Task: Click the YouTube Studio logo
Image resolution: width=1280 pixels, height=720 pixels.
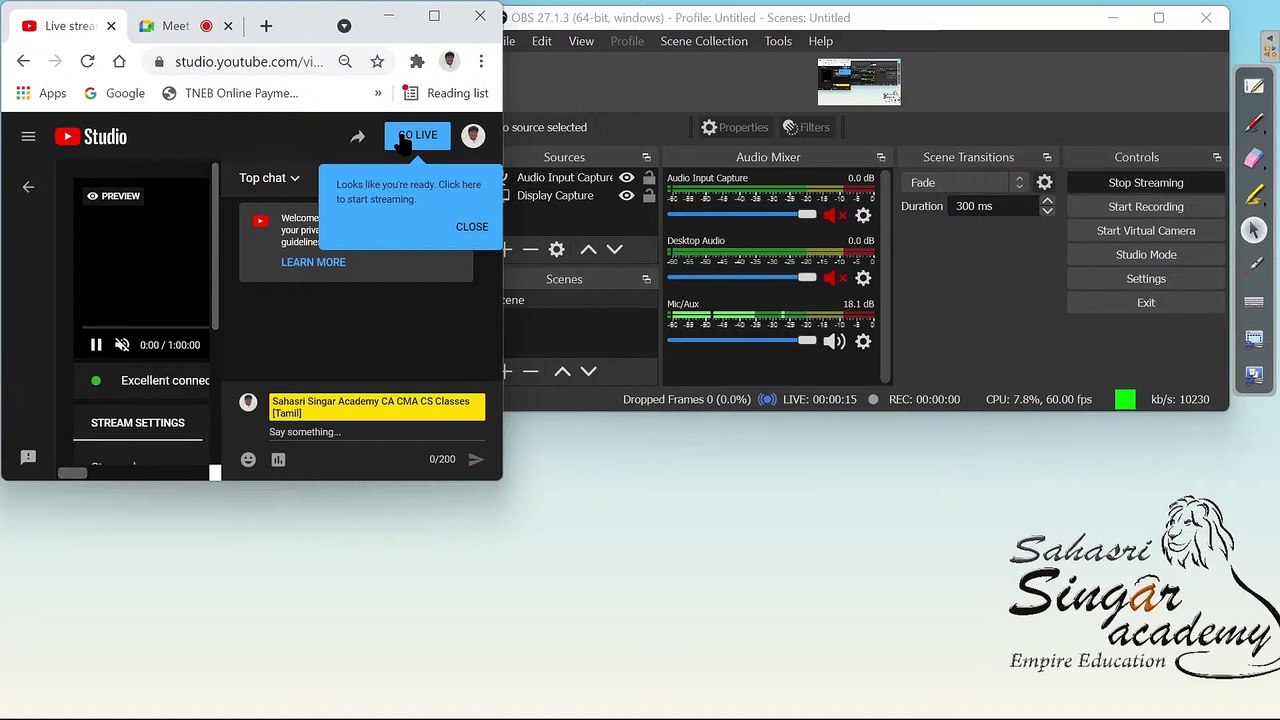Action: (x=91, y=137)
